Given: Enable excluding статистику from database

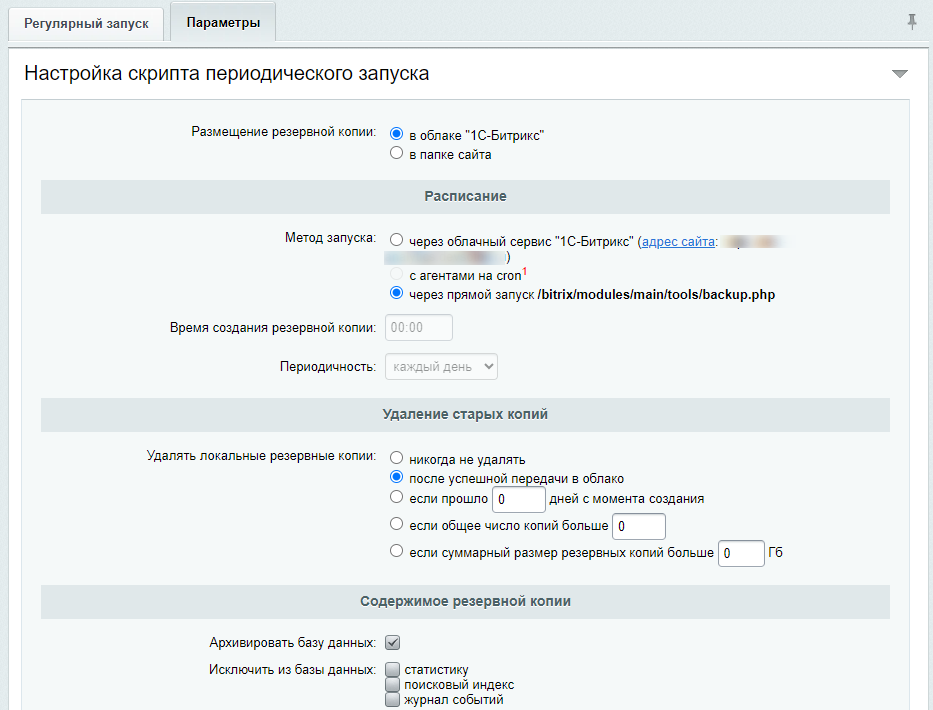Looking at the screenshot, I should (393, 670).
